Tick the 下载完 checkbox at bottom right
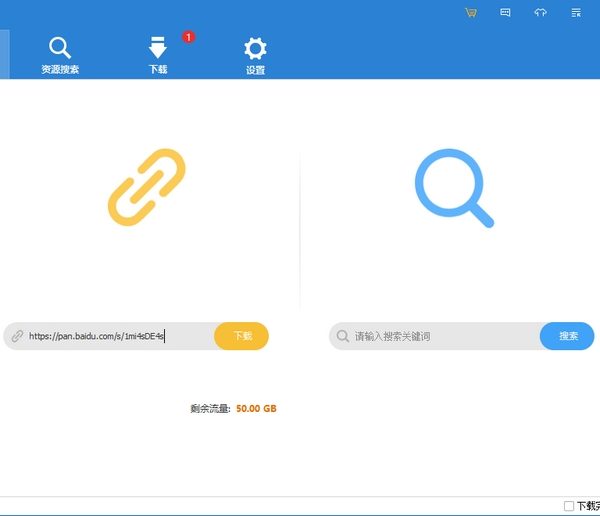The height and width of the screenshot is (516, 600). [x=569, y=507]
